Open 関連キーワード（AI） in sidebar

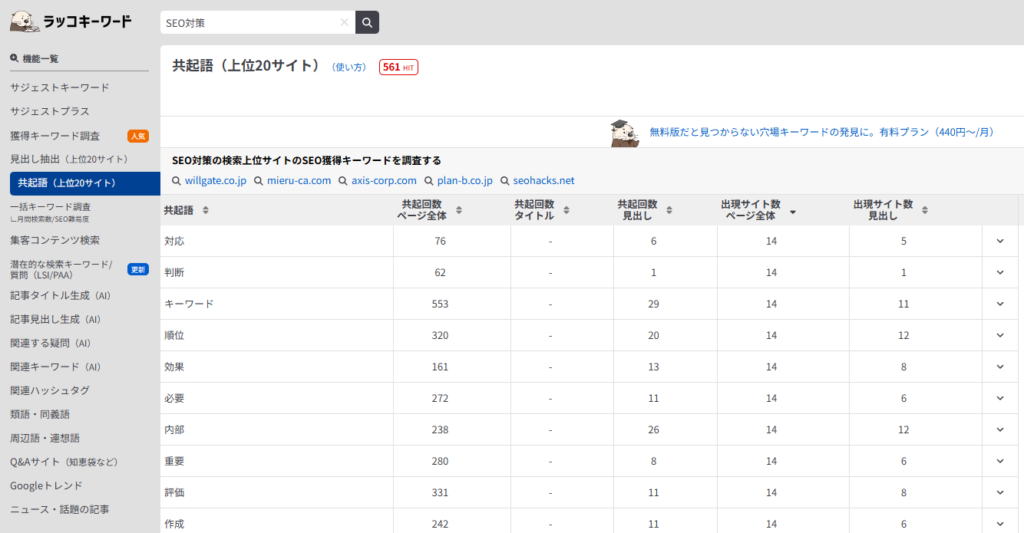[x=56, y=367]
